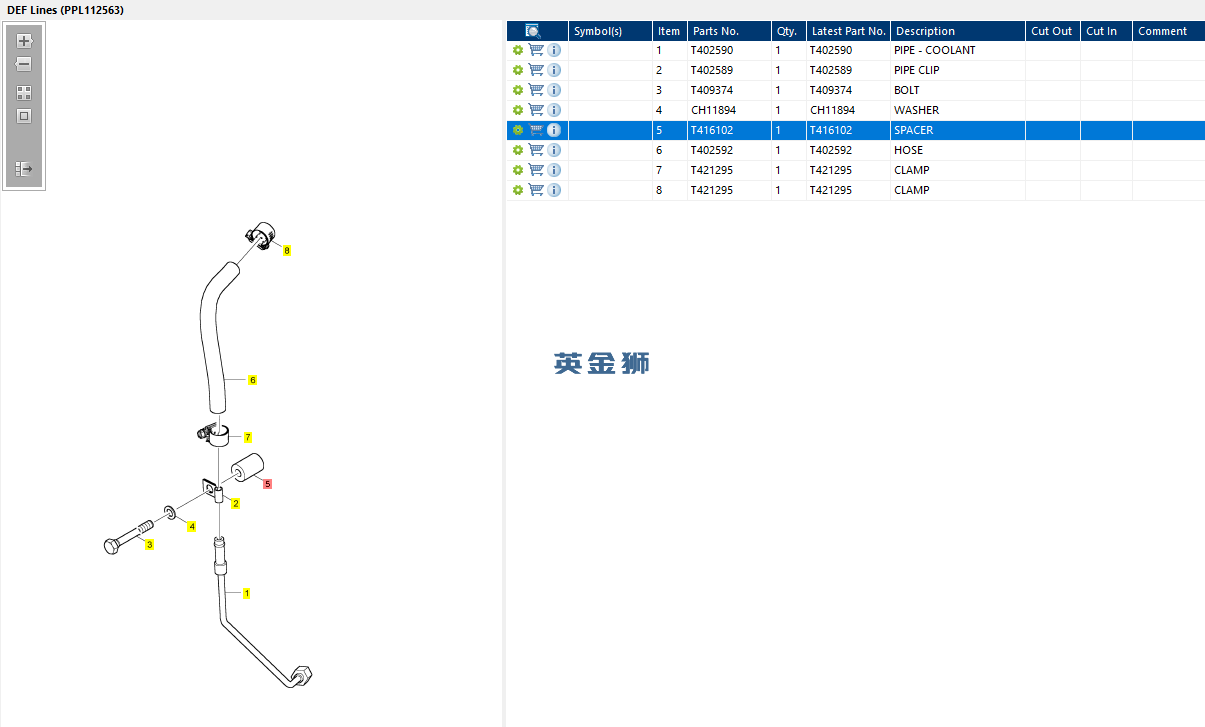Sort by the Qty. column header
1205x727 pixels.
pos(789,31)
